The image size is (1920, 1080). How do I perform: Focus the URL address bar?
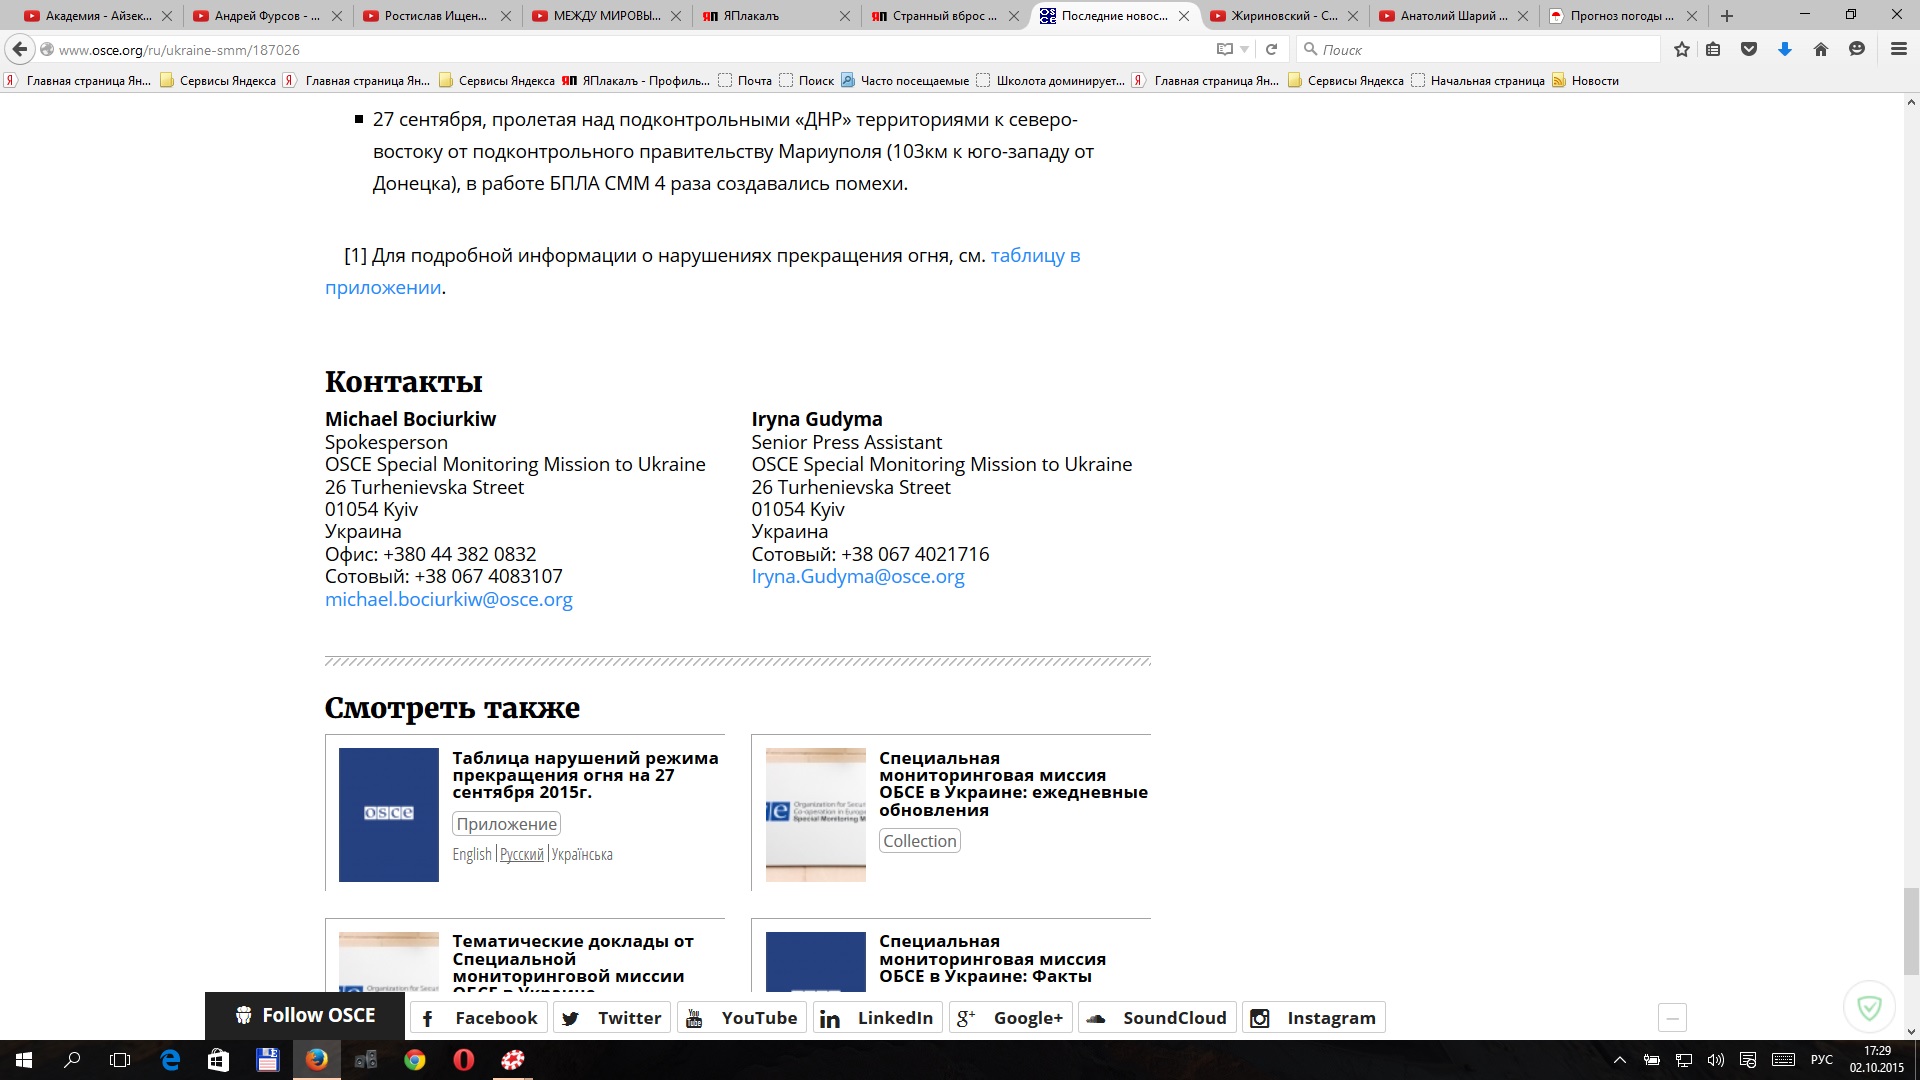[x=630, y=49]
